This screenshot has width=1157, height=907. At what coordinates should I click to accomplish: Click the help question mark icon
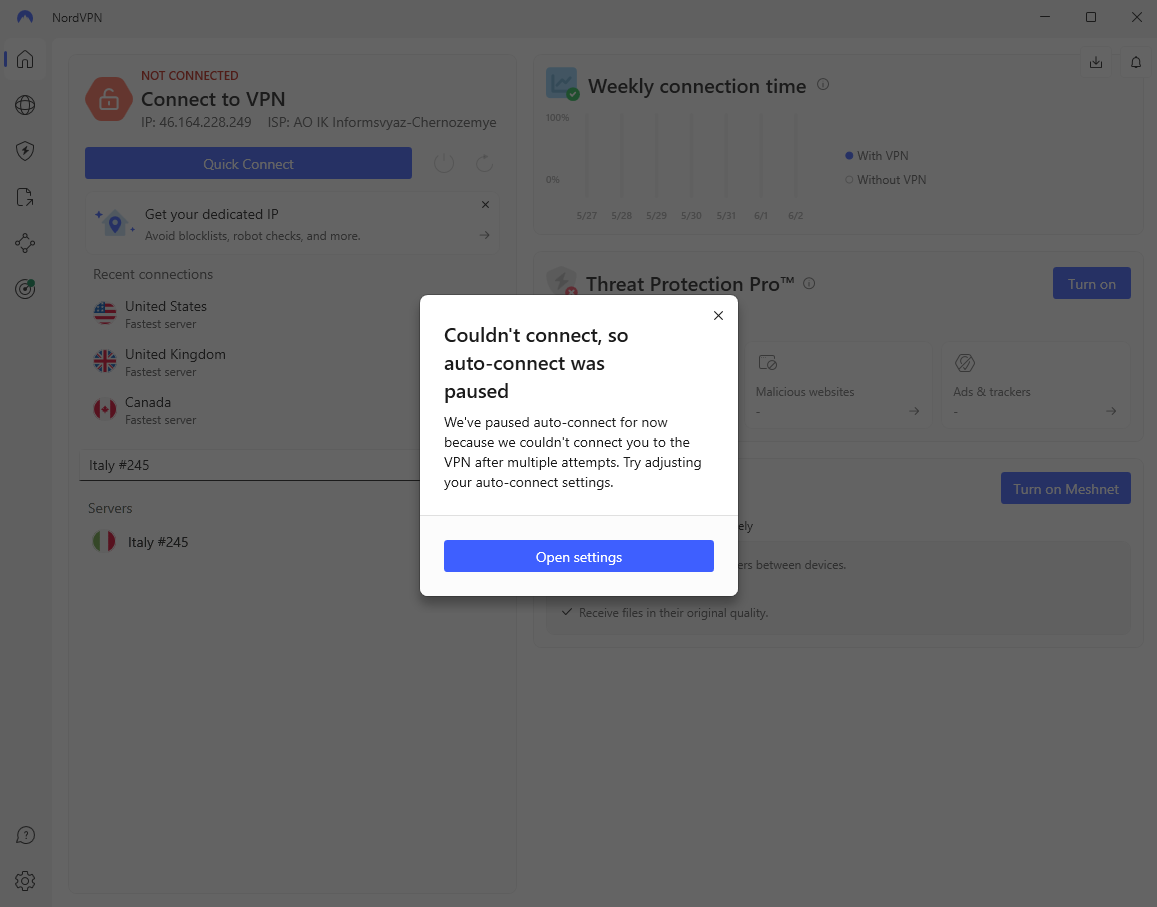point(25,835)
